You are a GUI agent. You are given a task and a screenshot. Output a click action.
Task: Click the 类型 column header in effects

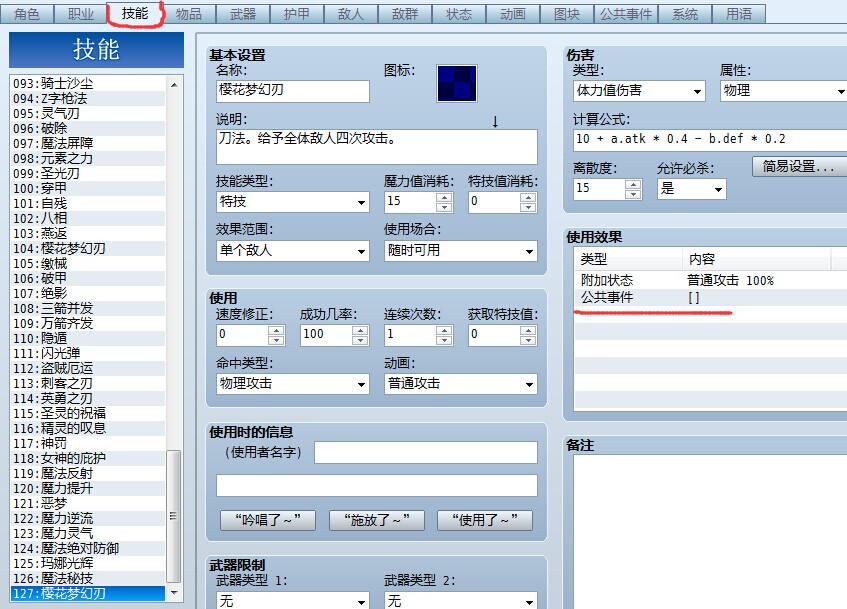(628, 259)
